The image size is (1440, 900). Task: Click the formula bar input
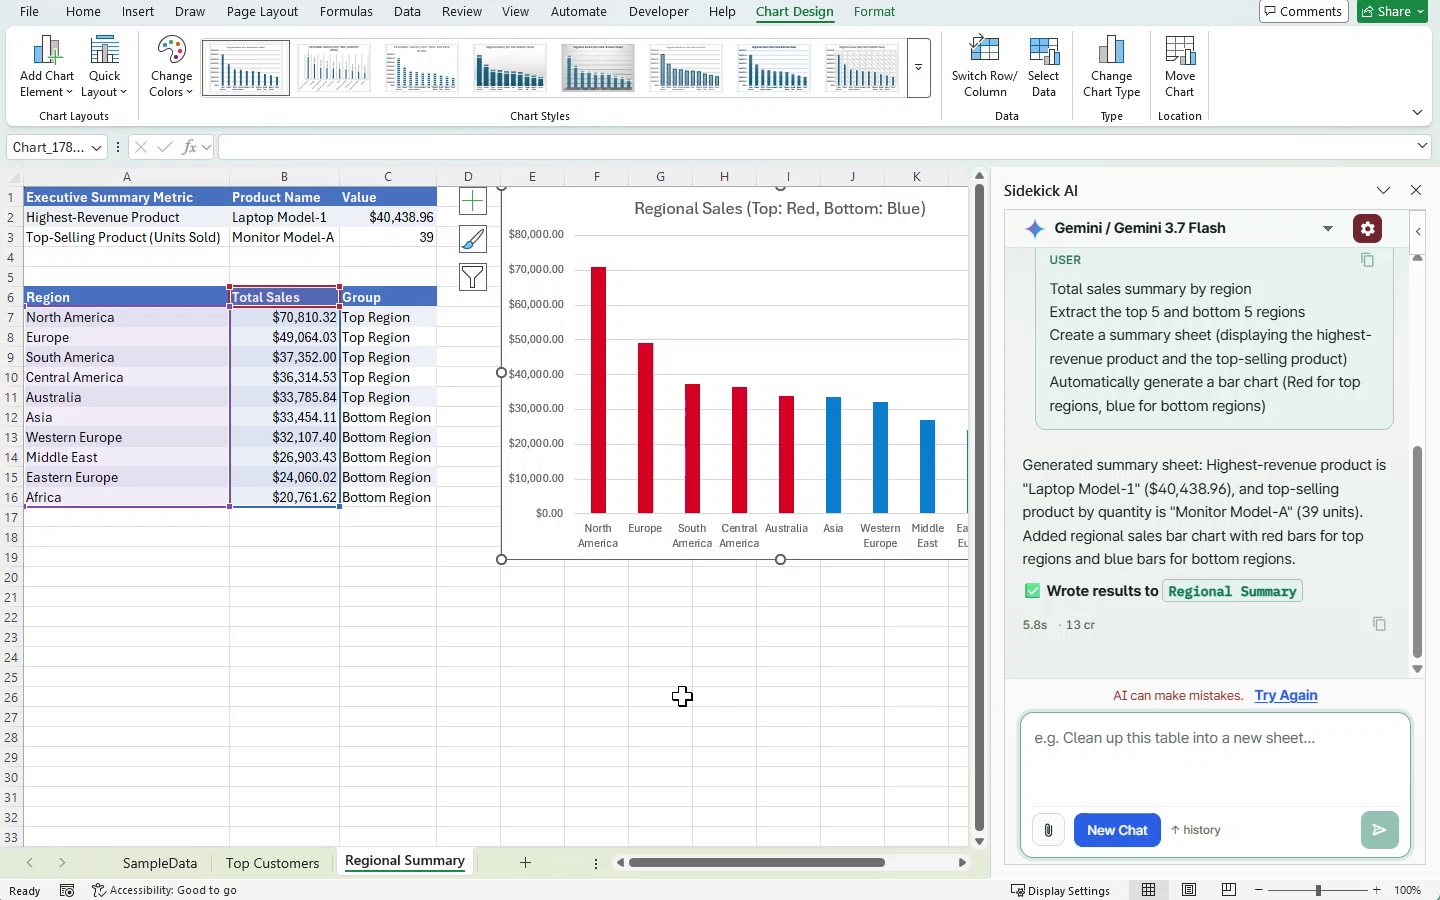tap(815, 147)
